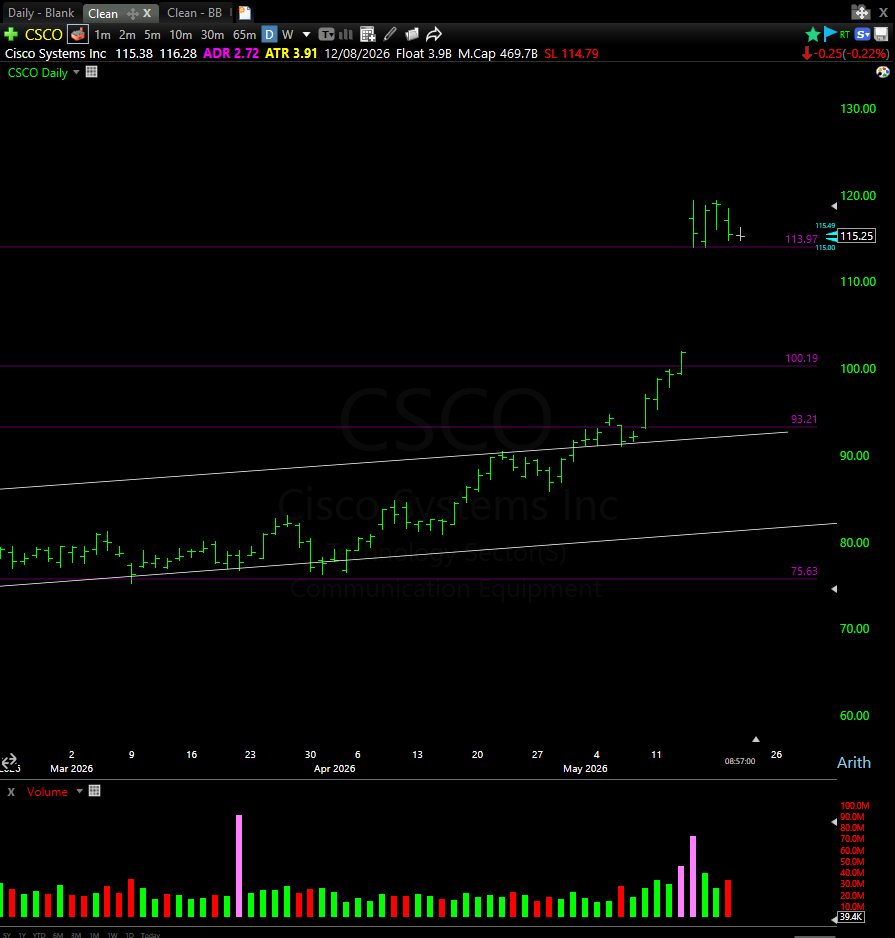
Task: Expand the CSCO Daily plot dropdown
Action: (x=76, y=72)
